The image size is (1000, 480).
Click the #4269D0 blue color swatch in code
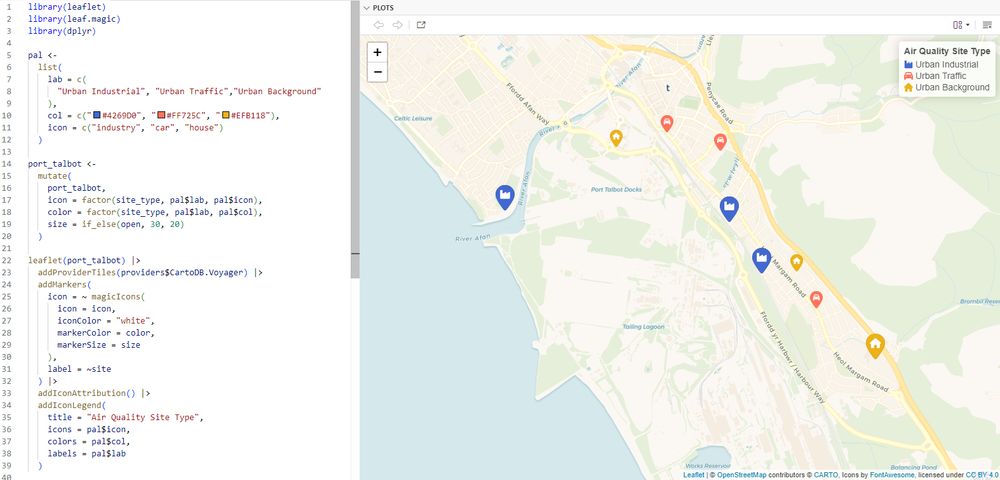pos(97,115)
